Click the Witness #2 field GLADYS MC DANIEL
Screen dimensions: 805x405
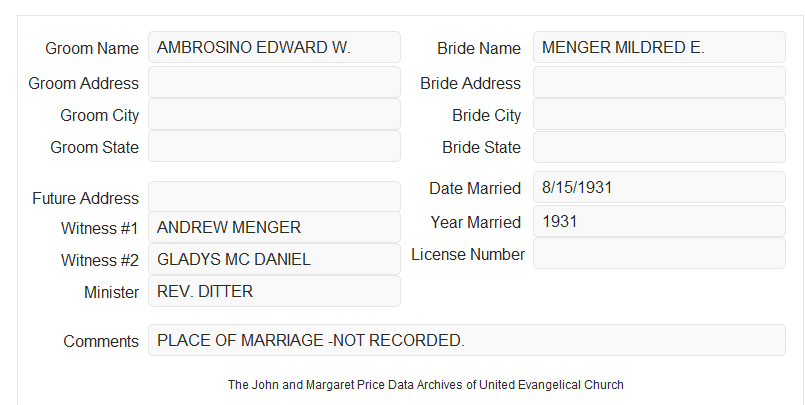point(274,259)
